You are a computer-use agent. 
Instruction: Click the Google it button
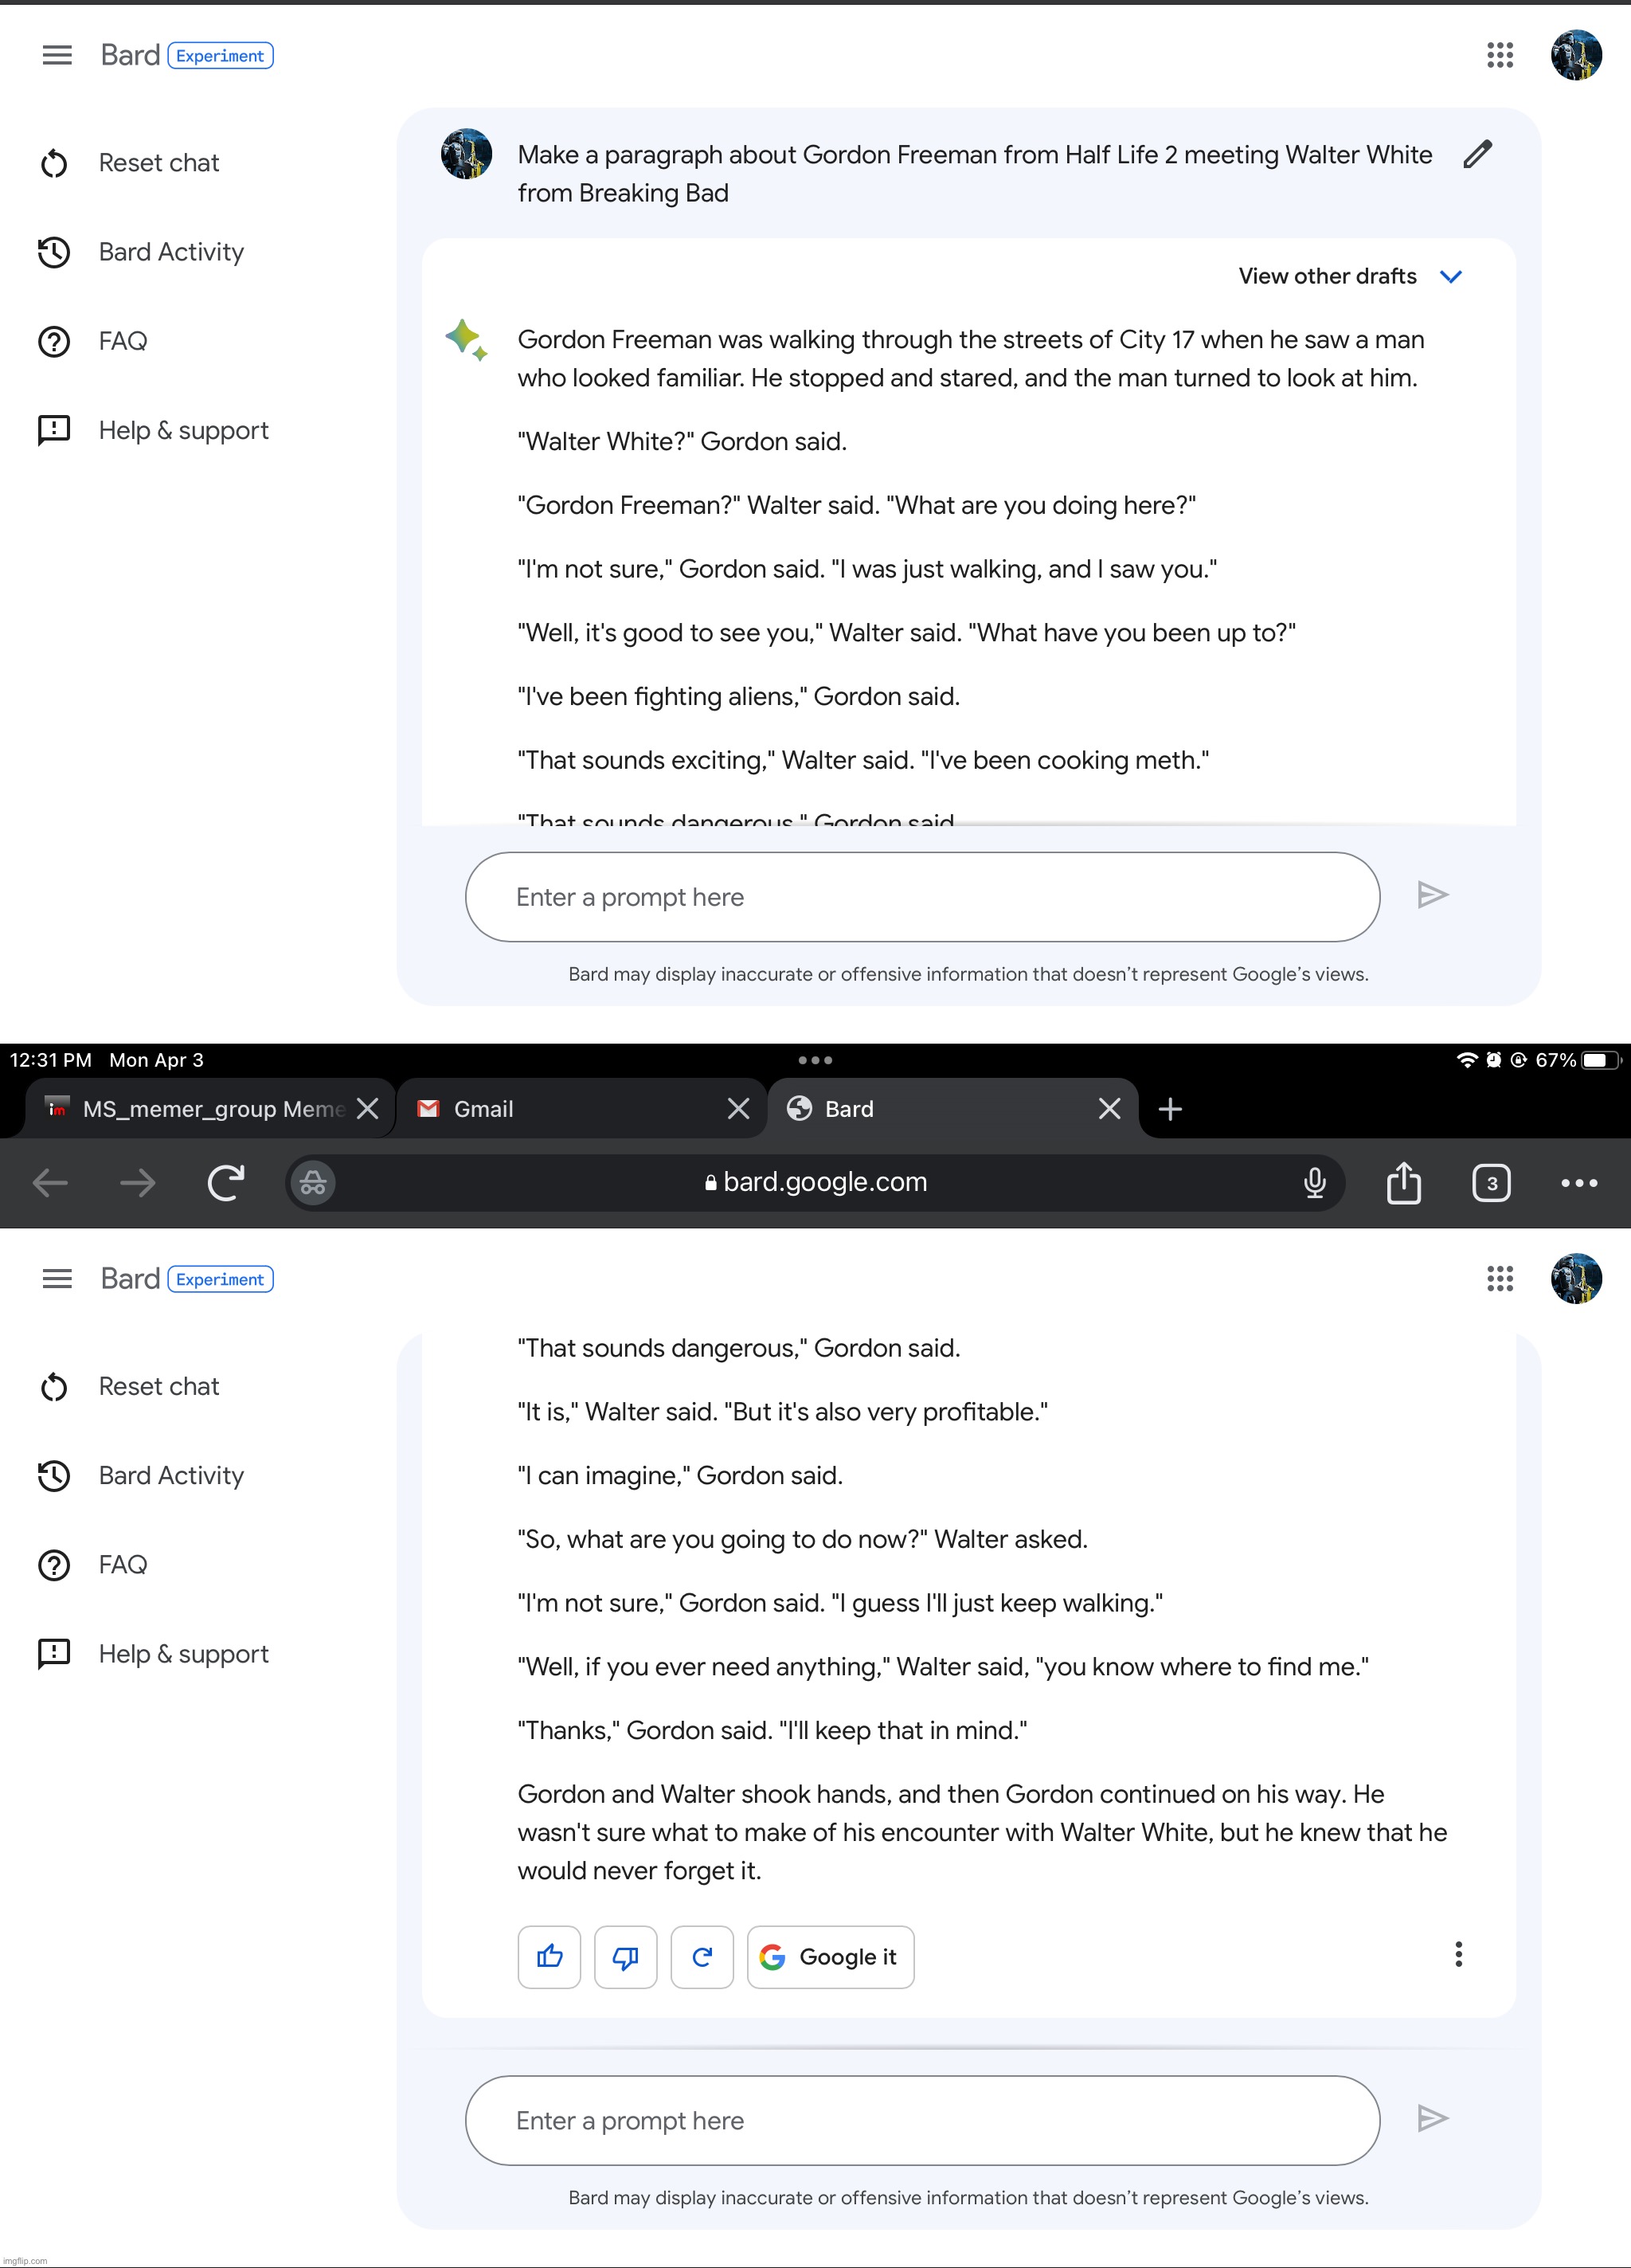[830, 1956]
